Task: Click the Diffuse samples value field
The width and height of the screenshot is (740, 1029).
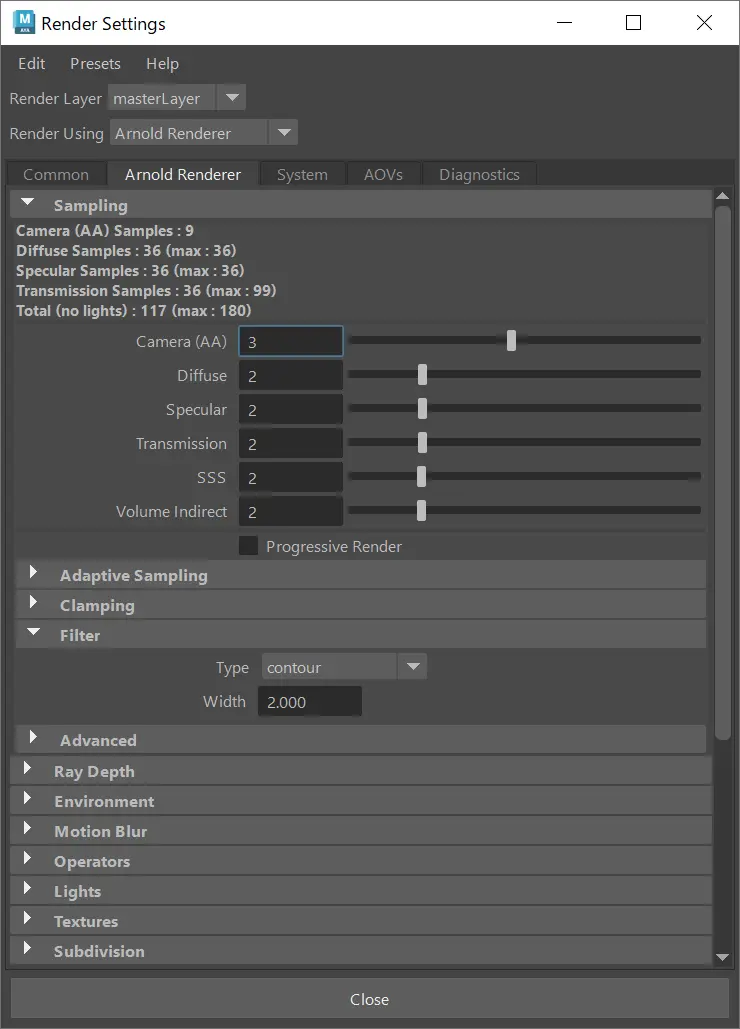Action: pyautogui.click(x=291, y=376)
